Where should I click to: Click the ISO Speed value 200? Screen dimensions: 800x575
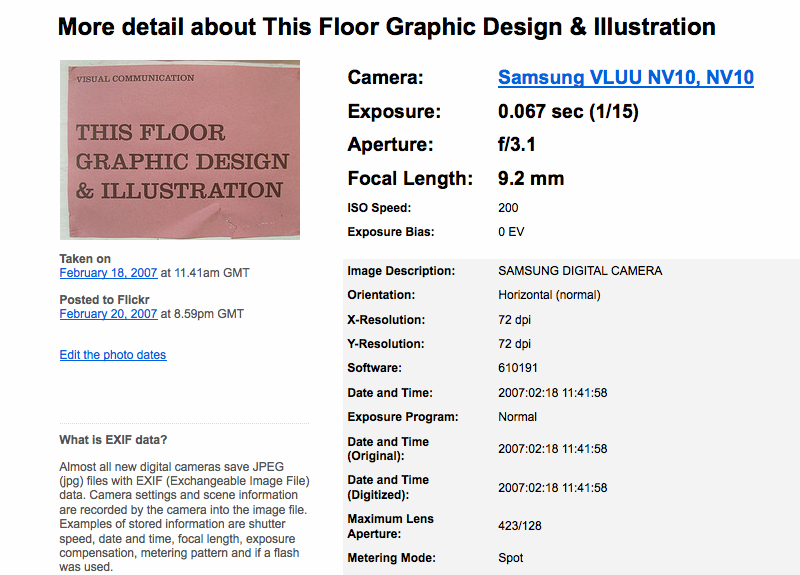pos(508,208)
